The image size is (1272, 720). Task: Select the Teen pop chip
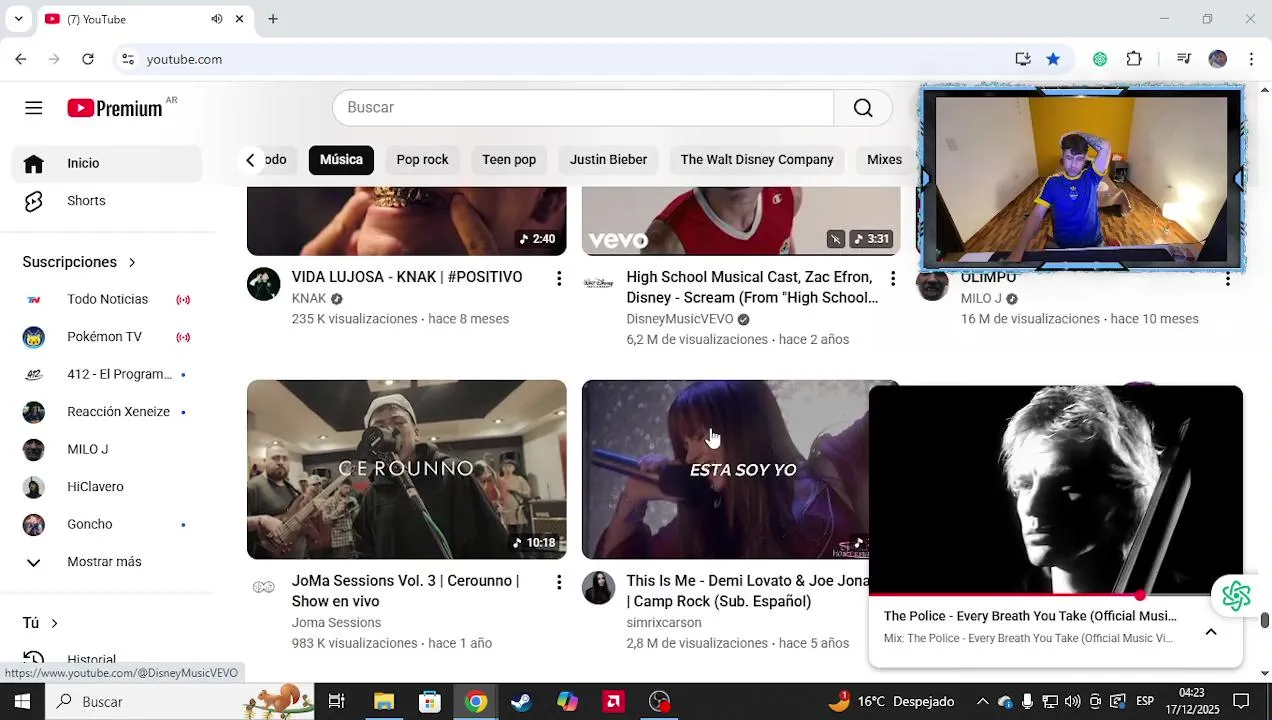509,160
